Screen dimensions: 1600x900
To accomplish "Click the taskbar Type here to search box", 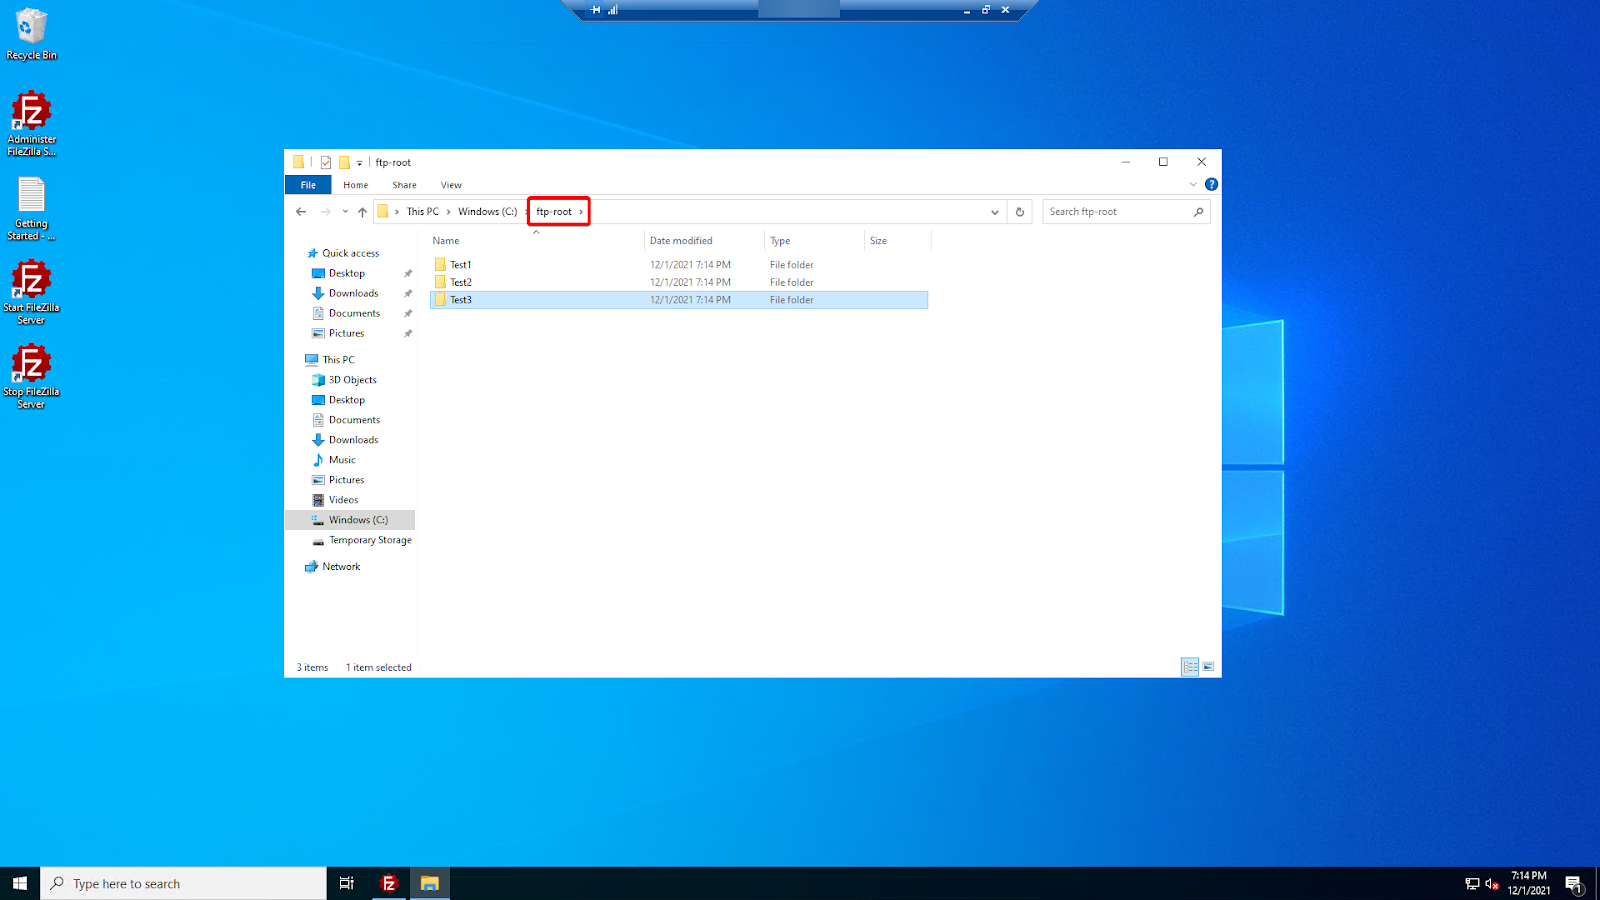I will coord(184,883).
